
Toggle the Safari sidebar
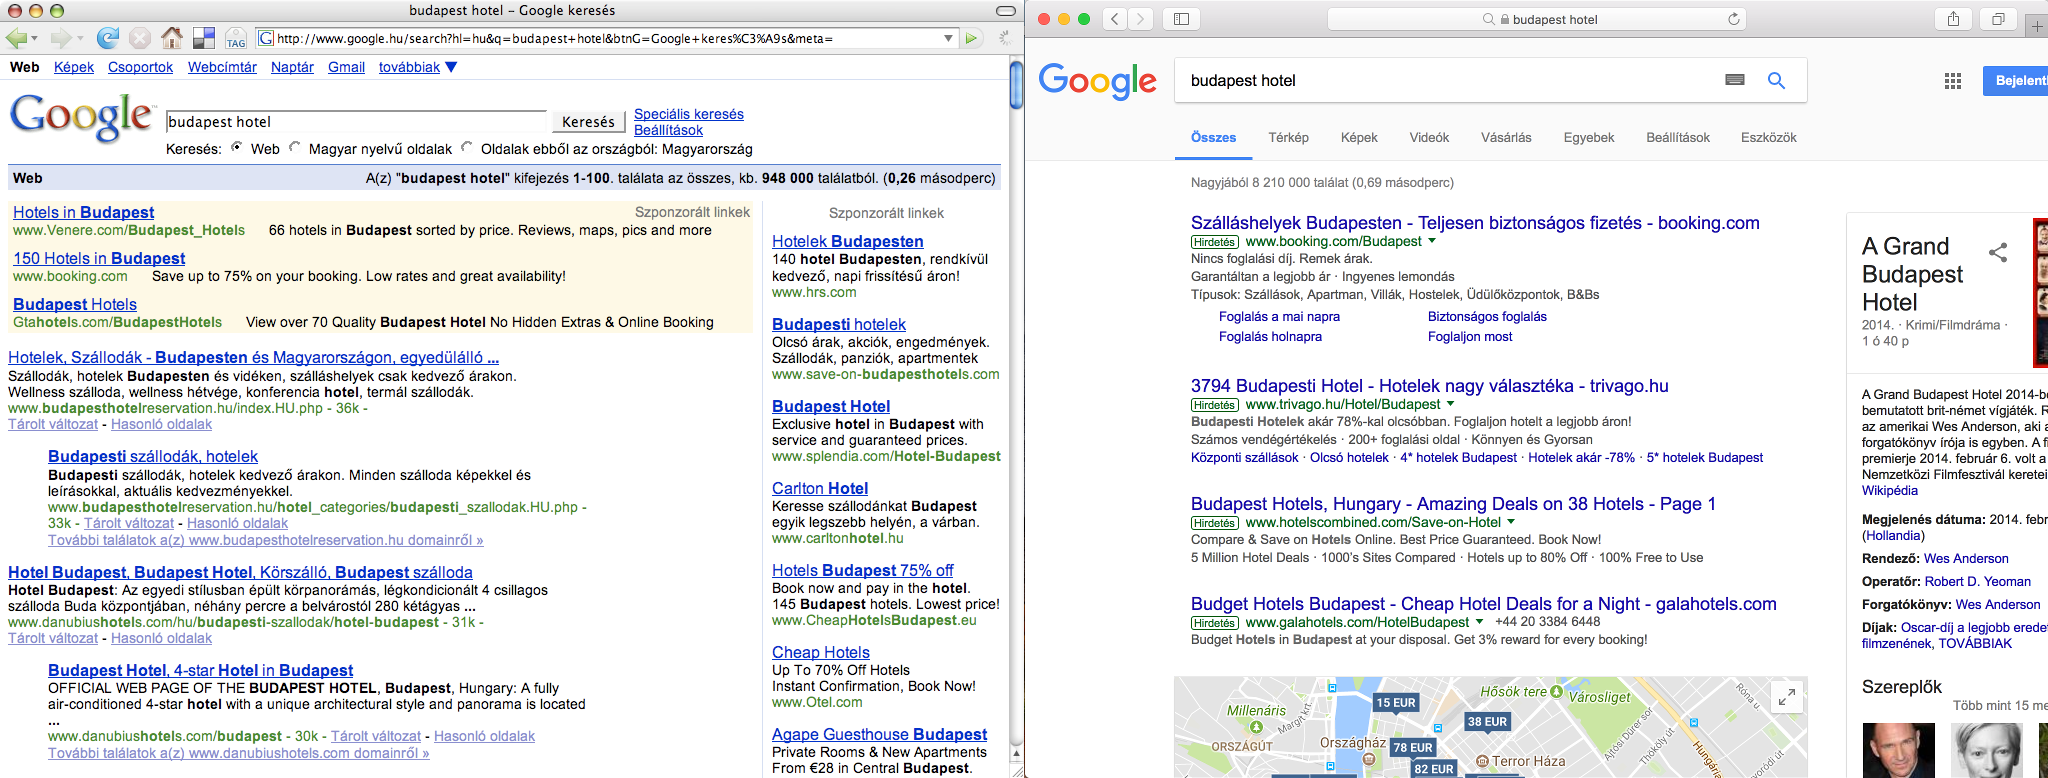[1181, 19]
